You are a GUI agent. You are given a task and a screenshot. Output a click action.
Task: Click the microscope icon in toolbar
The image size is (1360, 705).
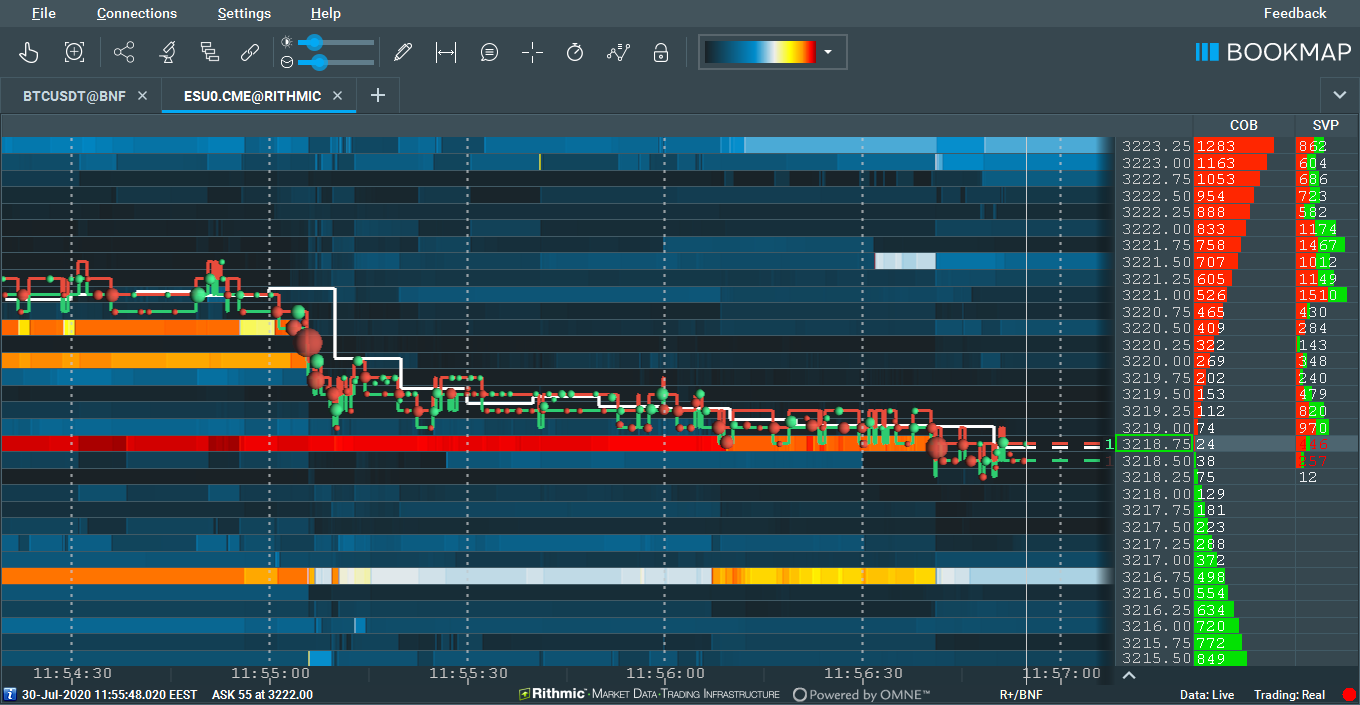(x=166, y=52)
